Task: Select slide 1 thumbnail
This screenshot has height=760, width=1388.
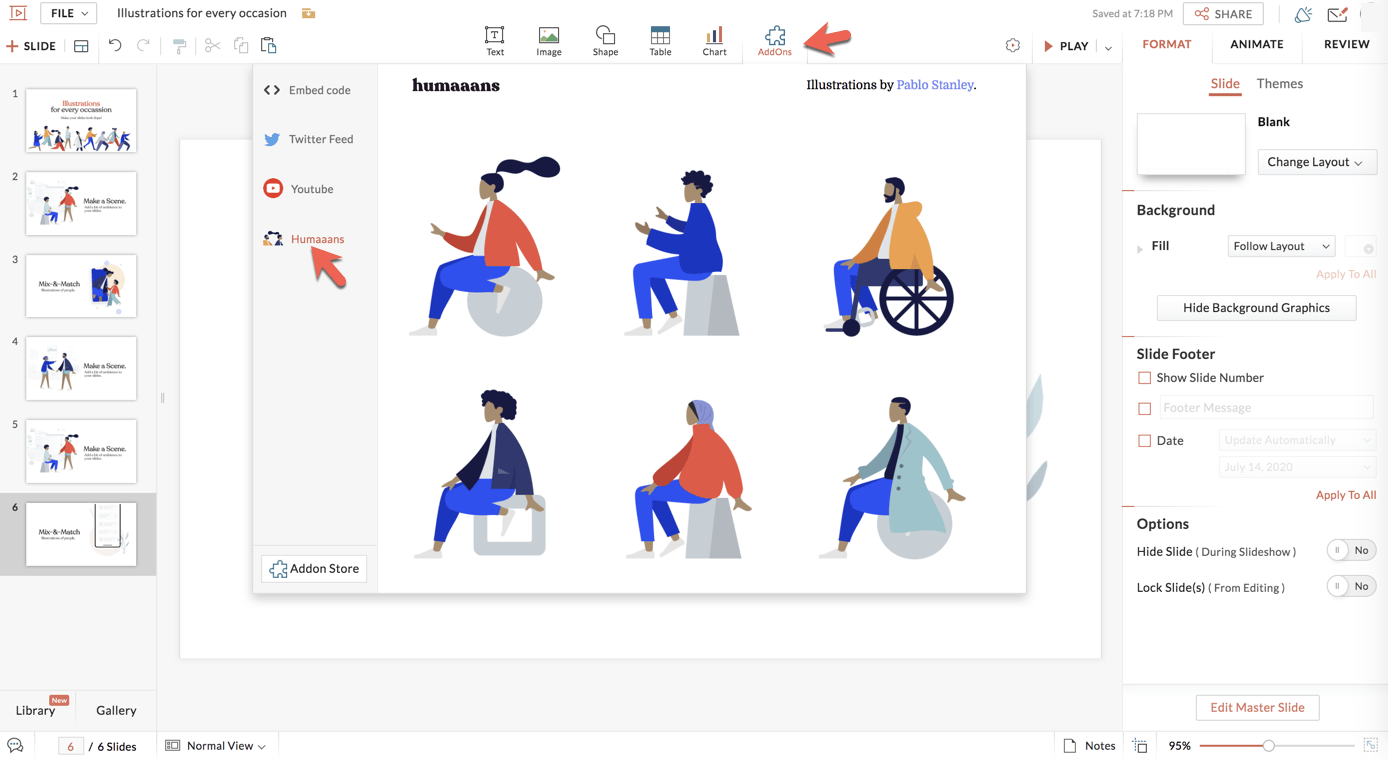Action: (x=81, y=120)
